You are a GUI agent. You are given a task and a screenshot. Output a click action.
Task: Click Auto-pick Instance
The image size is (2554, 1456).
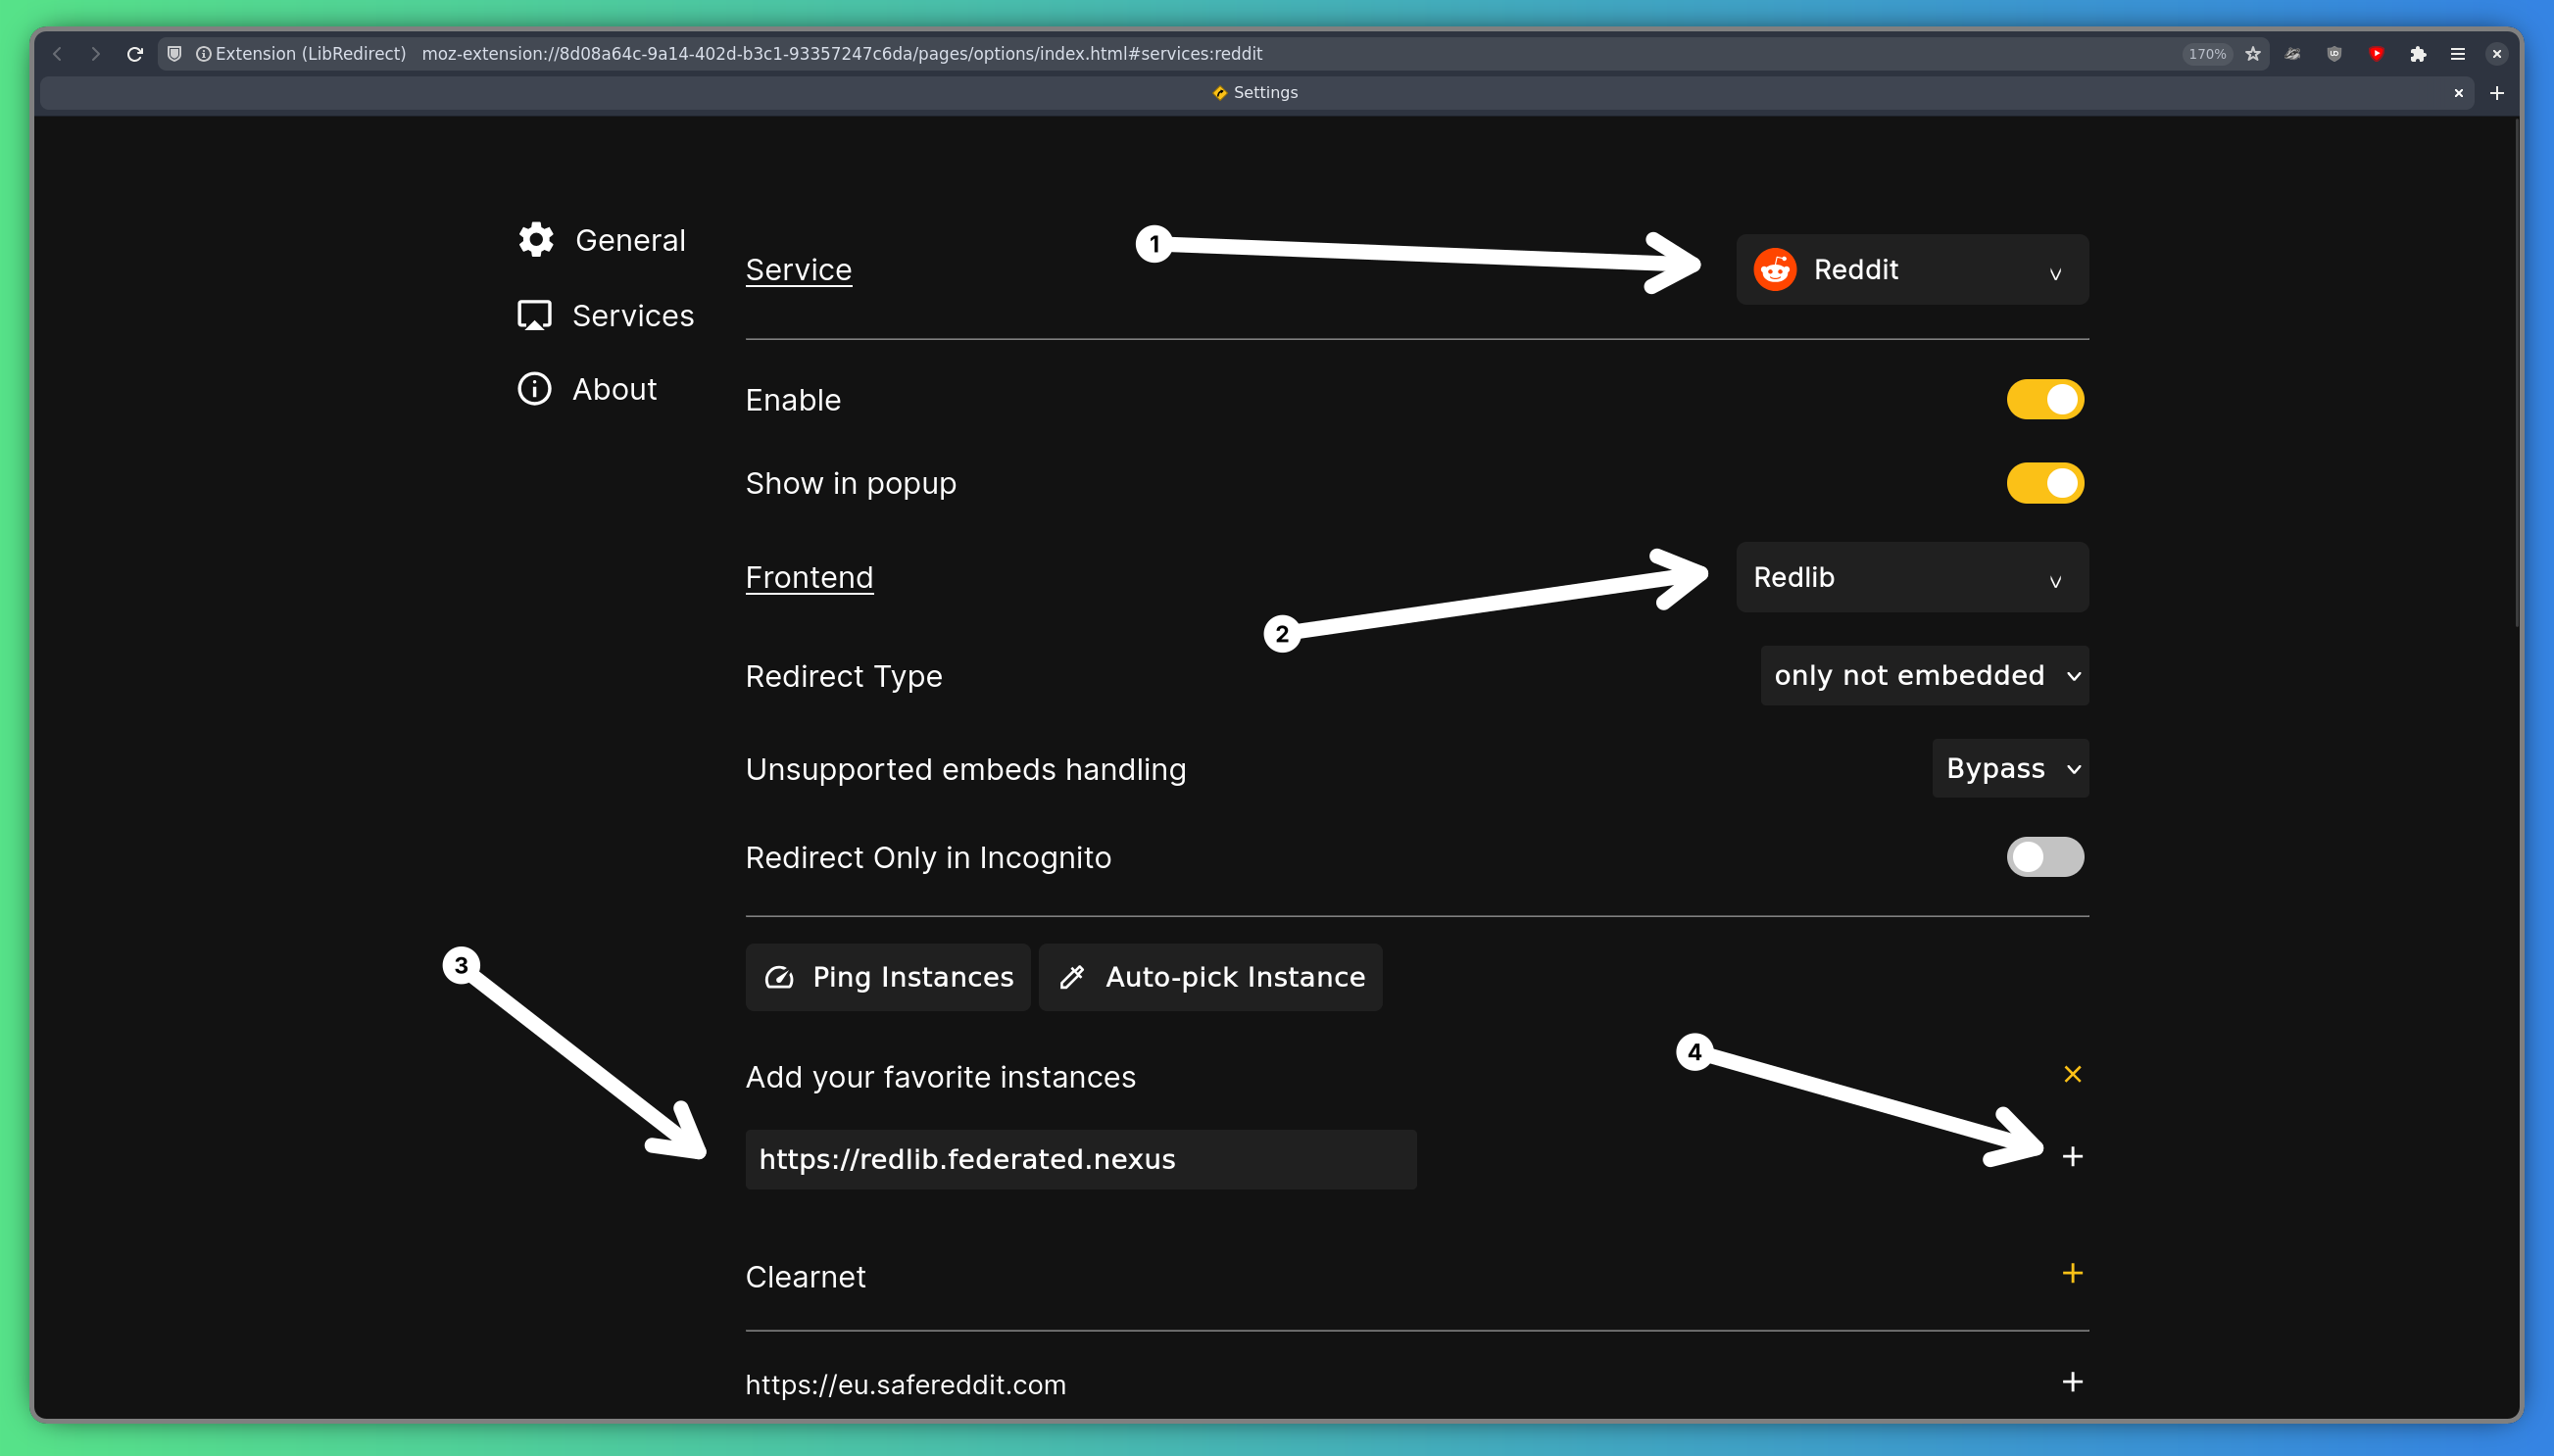pyautogui.click(x=1209, y=977)
